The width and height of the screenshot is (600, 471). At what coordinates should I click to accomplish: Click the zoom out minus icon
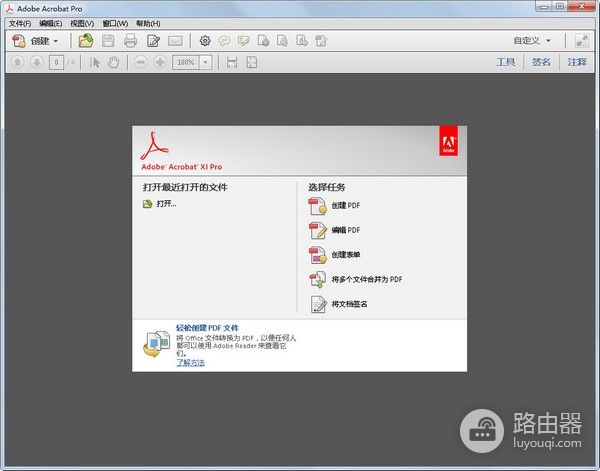(x=141, y=62)
